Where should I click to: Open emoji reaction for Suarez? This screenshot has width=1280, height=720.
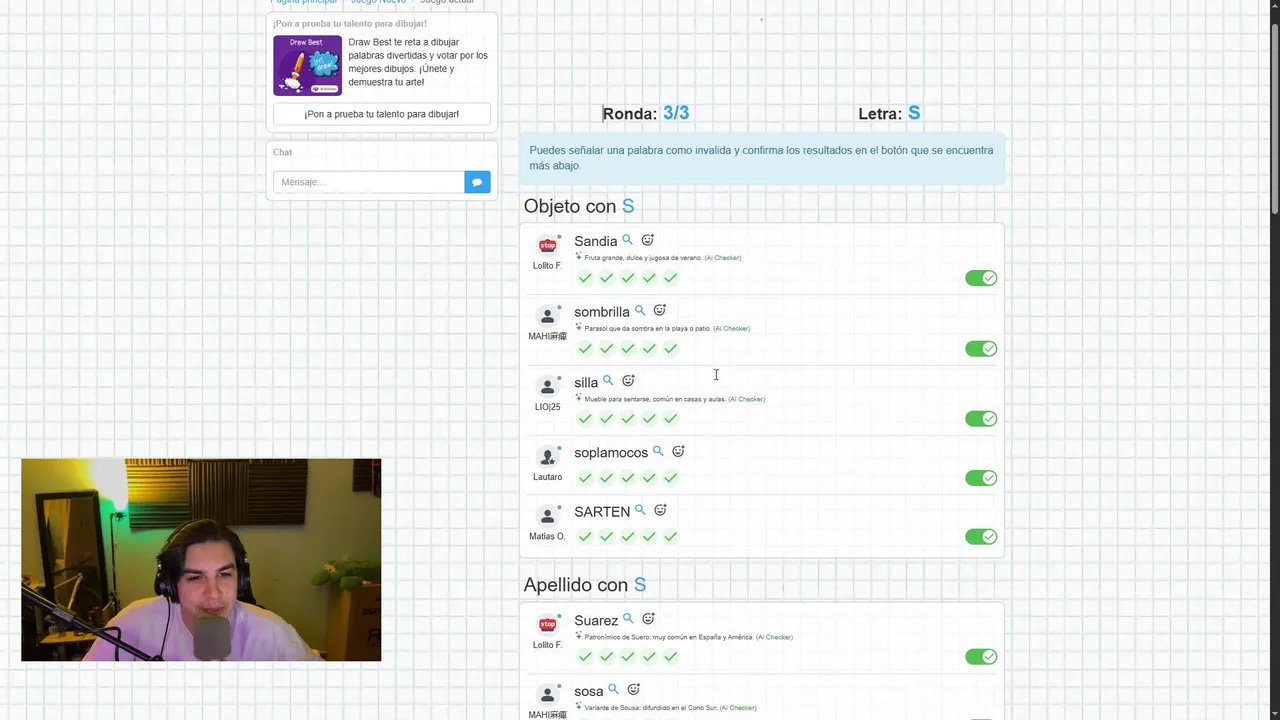[x=648, y=619]
